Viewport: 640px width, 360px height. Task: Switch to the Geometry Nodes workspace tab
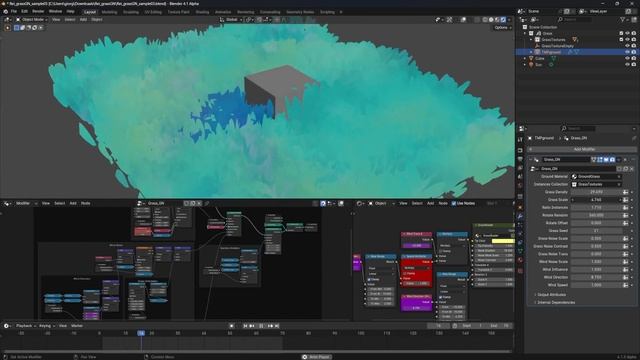pyautogui.click(x=300, y=12)
